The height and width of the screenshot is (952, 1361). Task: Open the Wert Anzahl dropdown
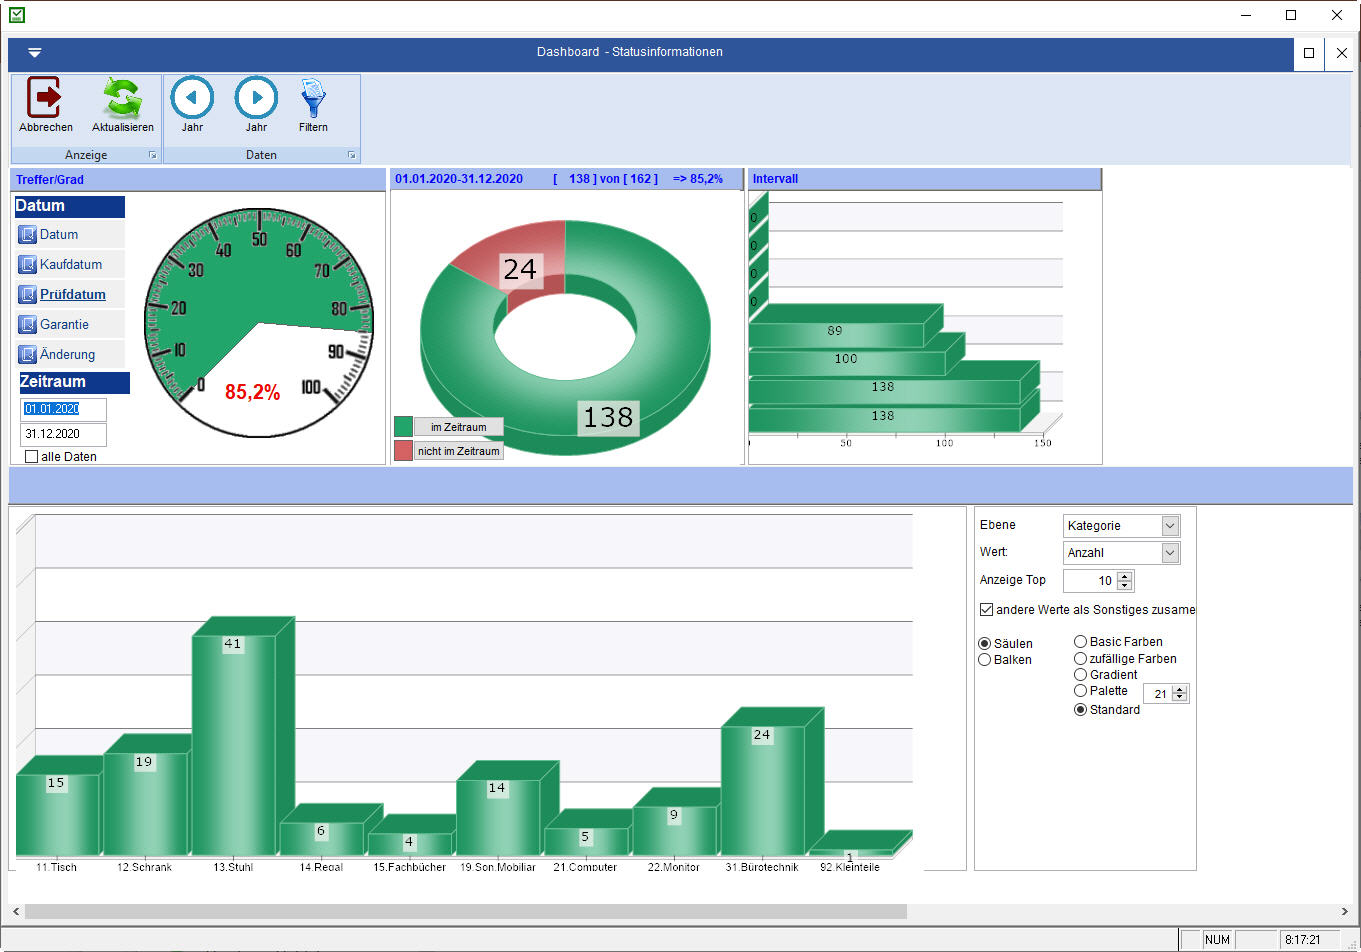(x=1170, y=553)
